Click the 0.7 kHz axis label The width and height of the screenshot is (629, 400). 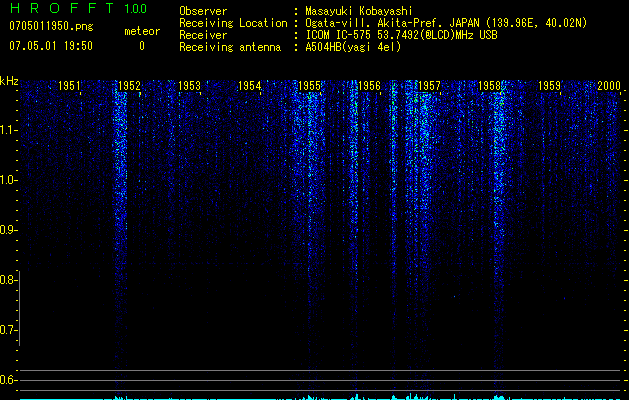tap(7, 330)
